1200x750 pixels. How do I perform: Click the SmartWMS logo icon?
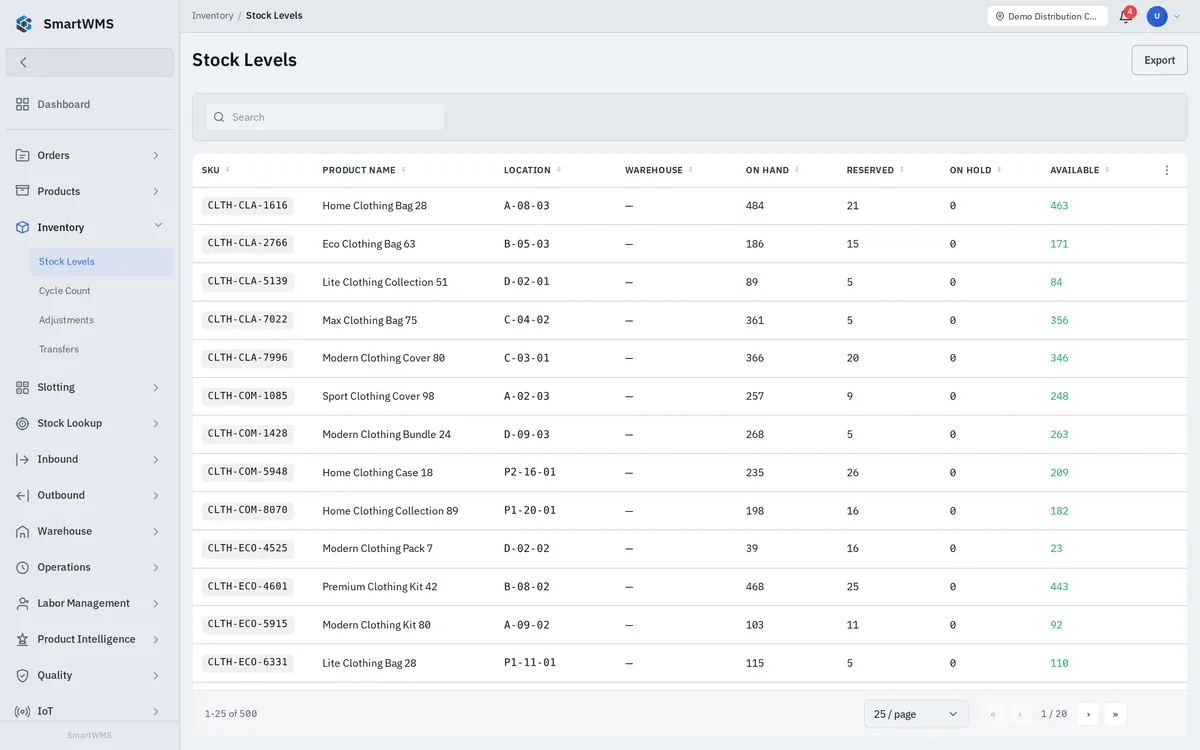point(24,24)
